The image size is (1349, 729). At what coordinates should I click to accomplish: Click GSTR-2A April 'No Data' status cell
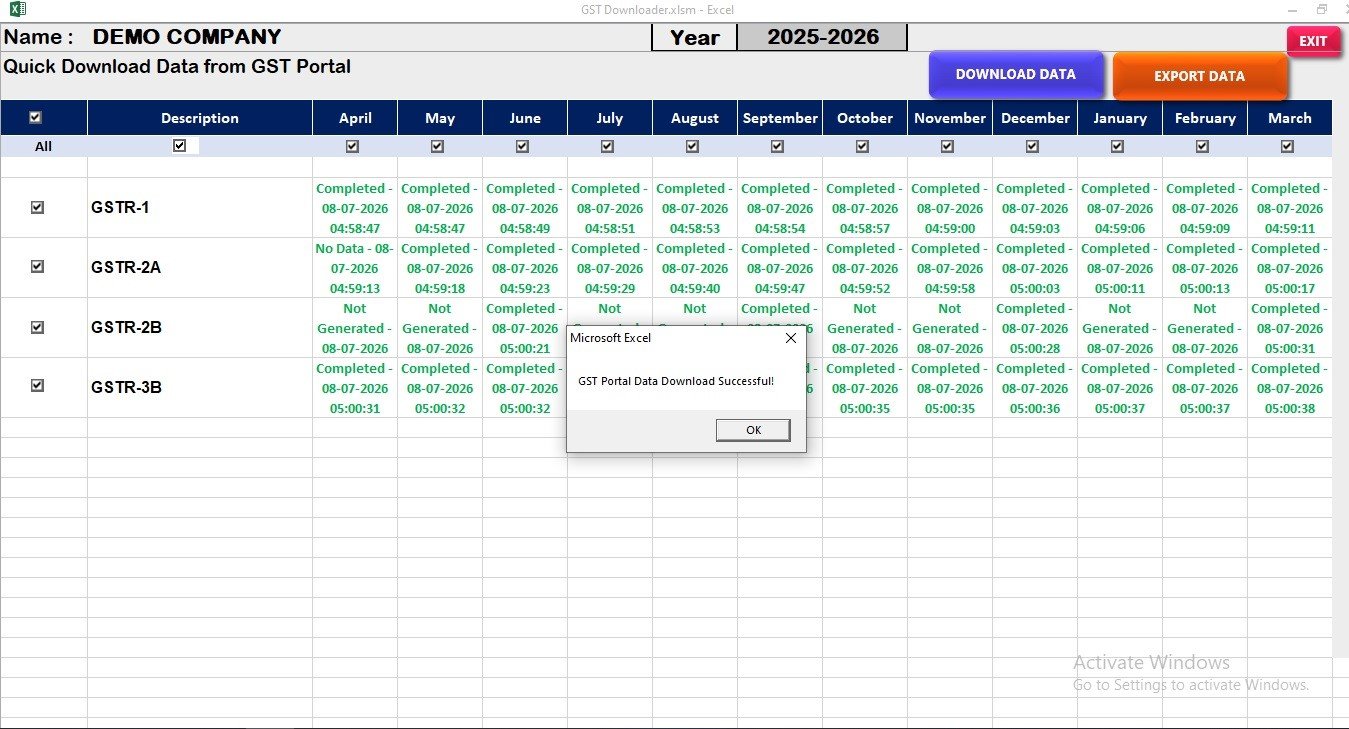coord(355,268)
